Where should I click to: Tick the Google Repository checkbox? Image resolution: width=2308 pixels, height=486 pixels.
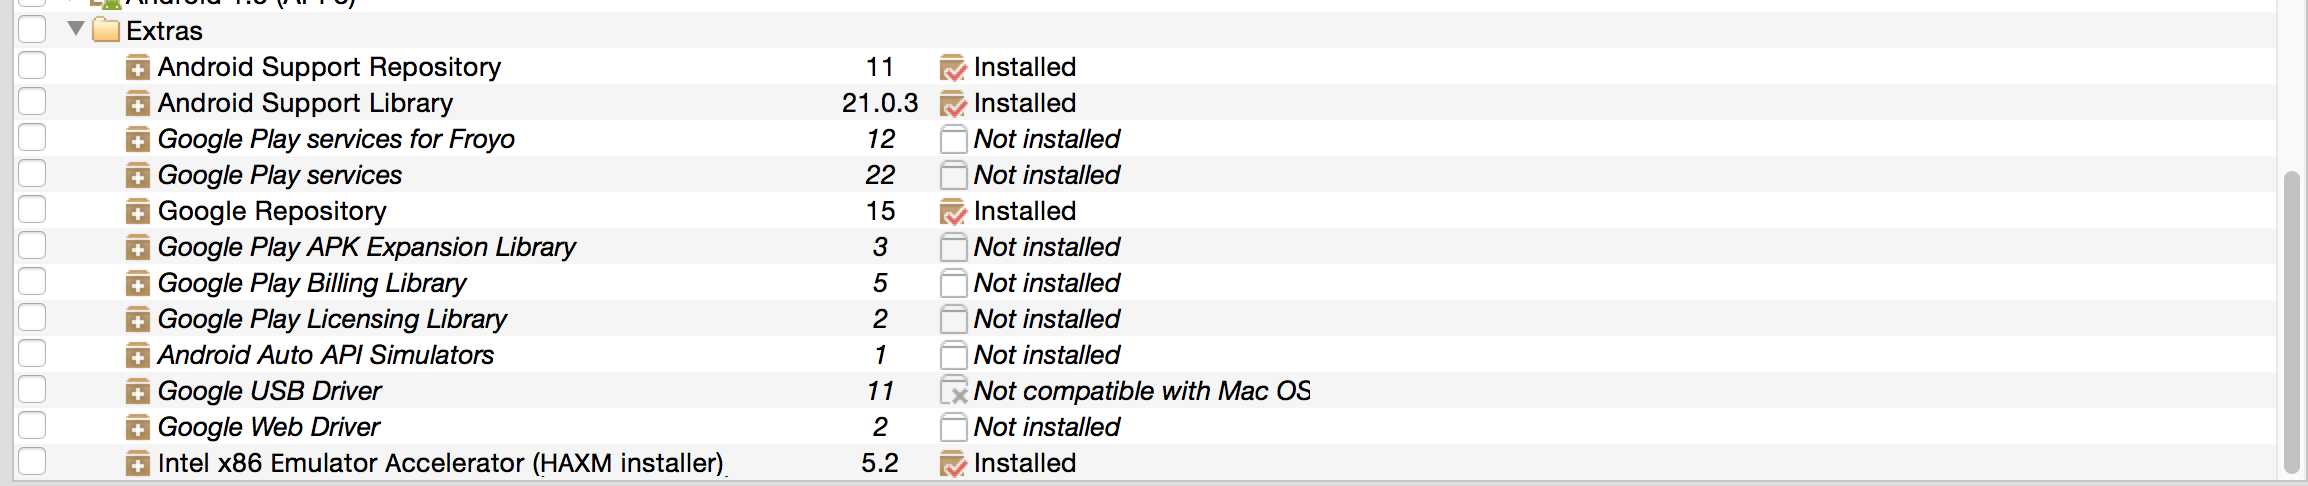coord(32,209)
